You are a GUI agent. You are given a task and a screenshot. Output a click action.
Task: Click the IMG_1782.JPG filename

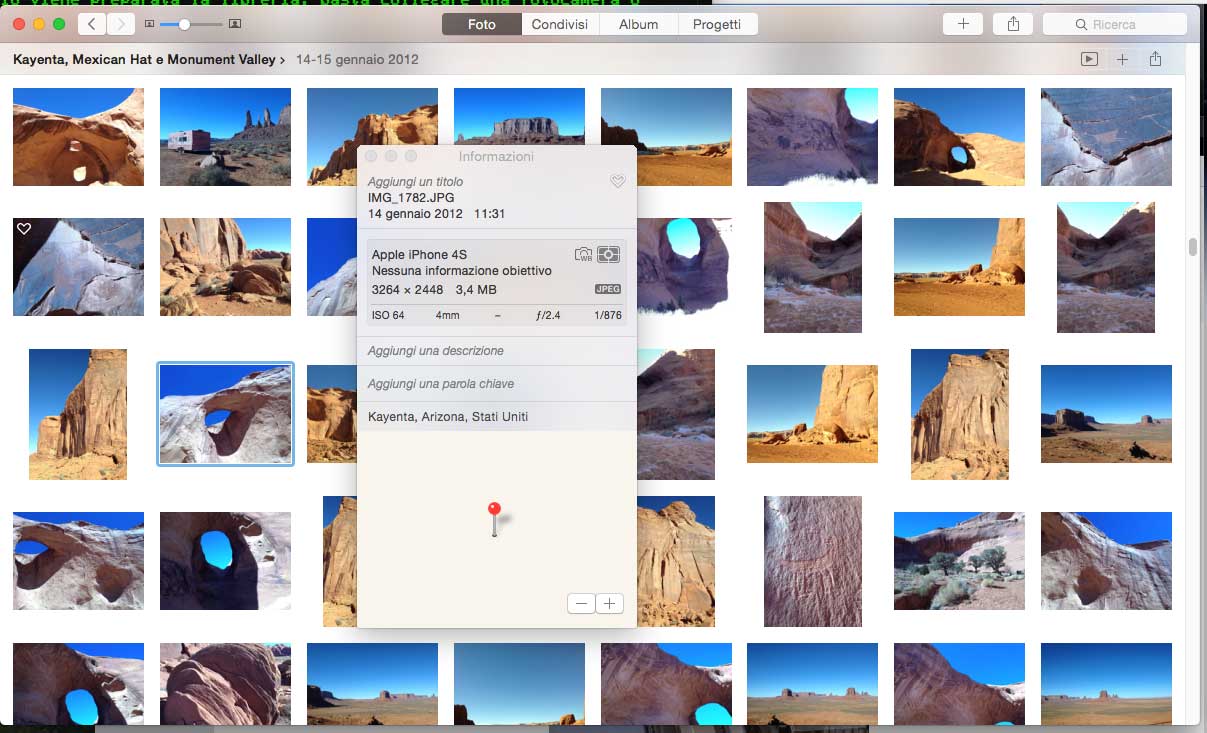tap(411, 198)
